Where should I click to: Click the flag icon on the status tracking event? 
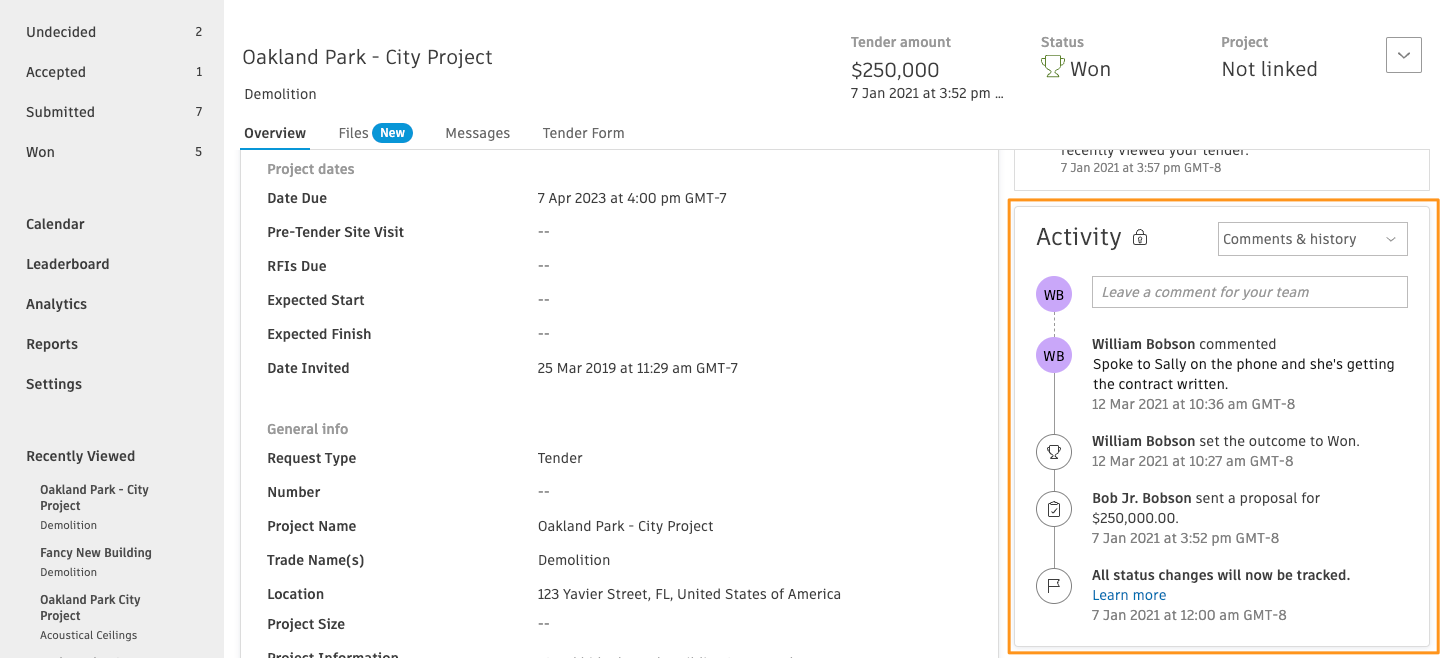1053,586
